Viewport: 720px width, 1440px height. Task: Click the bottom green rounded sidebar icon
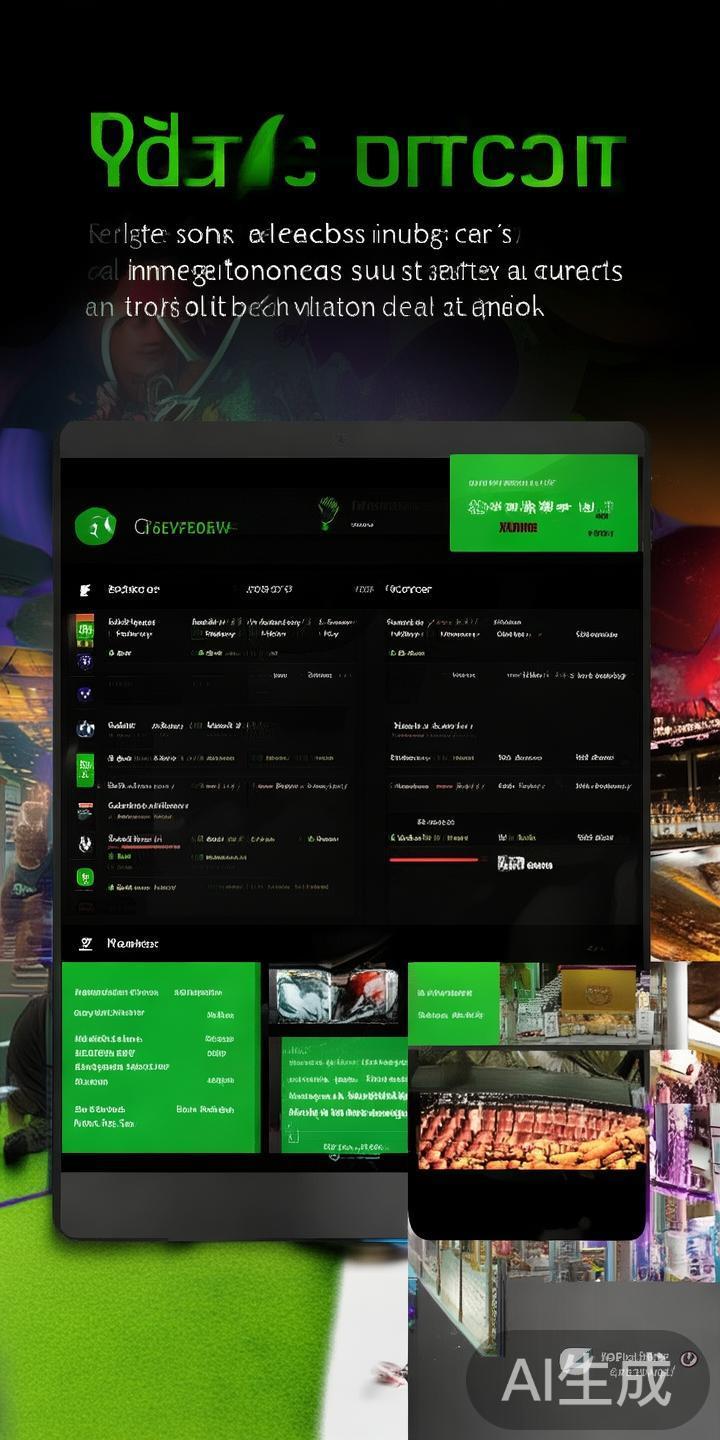85,877
